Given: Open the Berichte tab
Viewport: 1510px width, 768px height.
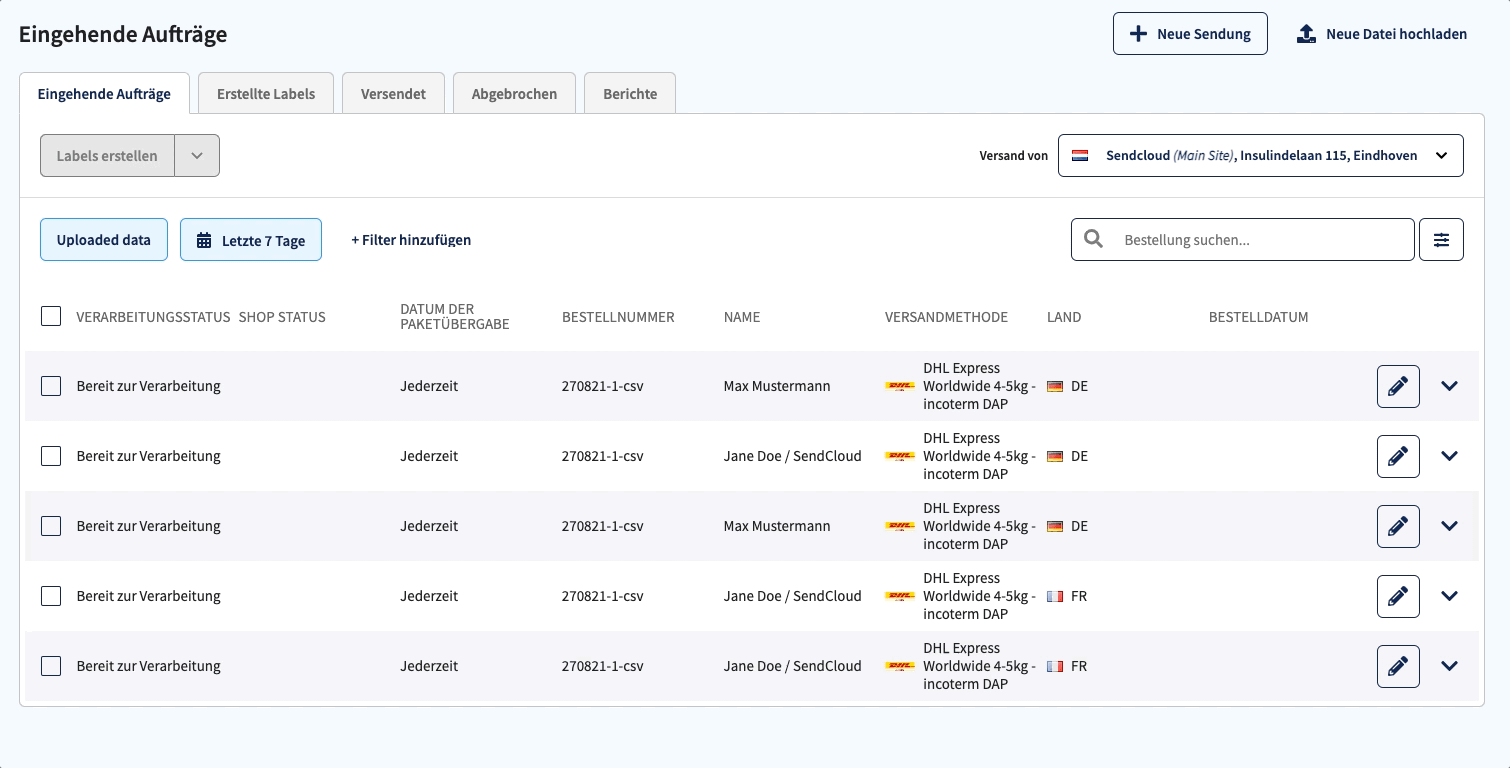Looking at the screenshot, I should 630,93.
